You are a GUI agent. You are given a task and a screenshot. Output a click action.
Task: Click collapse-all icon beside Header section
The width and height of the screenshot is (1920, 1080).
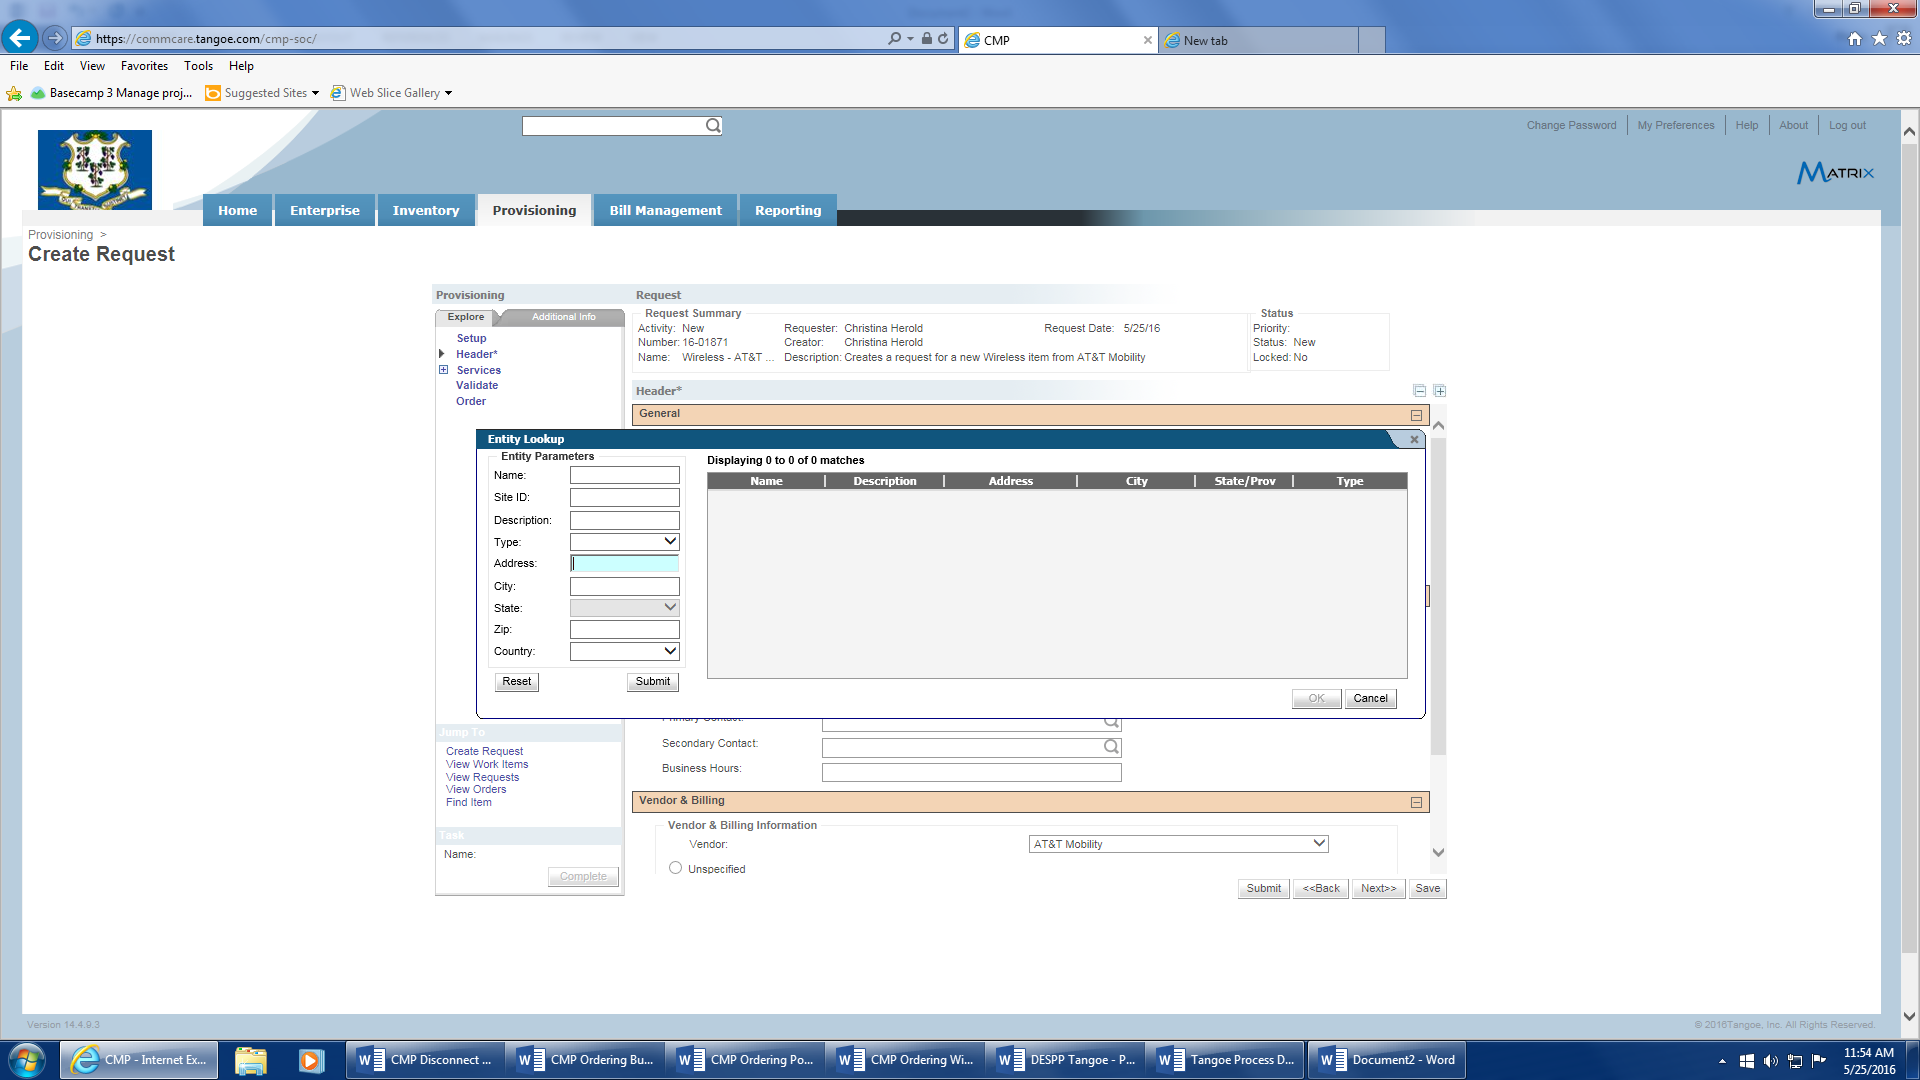point(1419,391)
